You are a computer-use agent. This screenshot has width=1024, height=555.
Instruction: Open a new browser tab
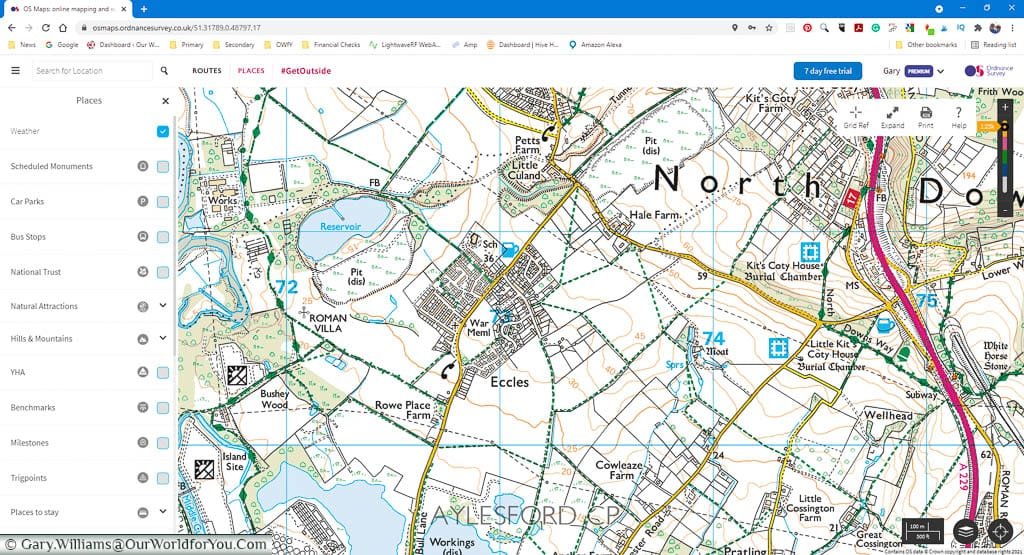tap(144, 9)
